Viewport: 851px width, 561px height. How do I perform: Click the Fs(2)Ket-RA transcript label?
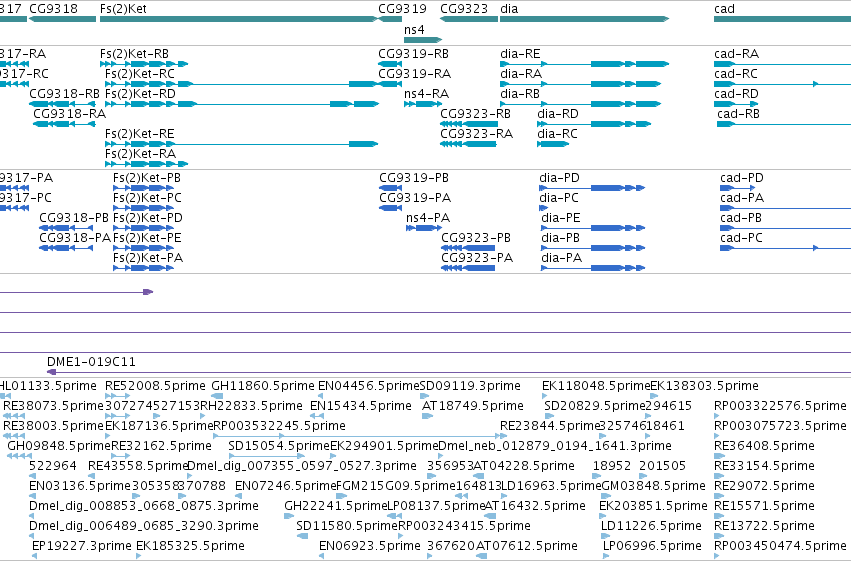pos(140,154)
